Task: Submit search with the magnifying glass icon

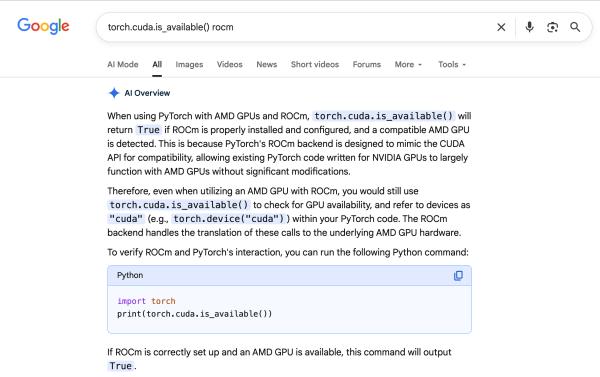Action: point(575,27)
